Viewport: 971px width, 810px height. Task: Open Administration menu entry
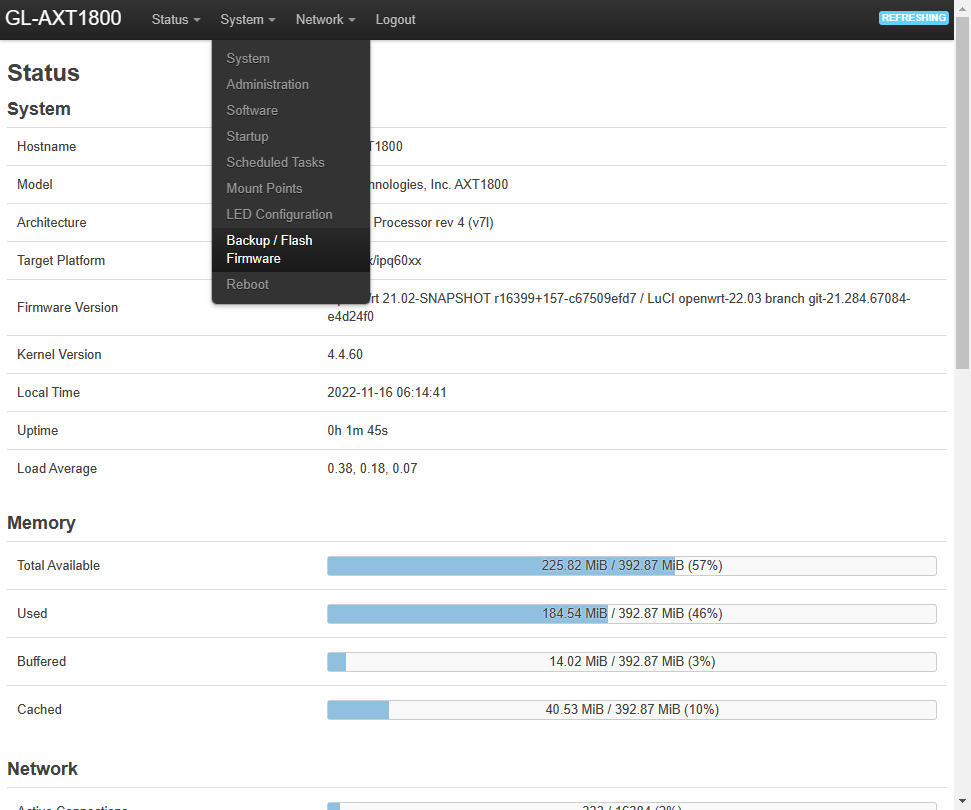(290, 84)
